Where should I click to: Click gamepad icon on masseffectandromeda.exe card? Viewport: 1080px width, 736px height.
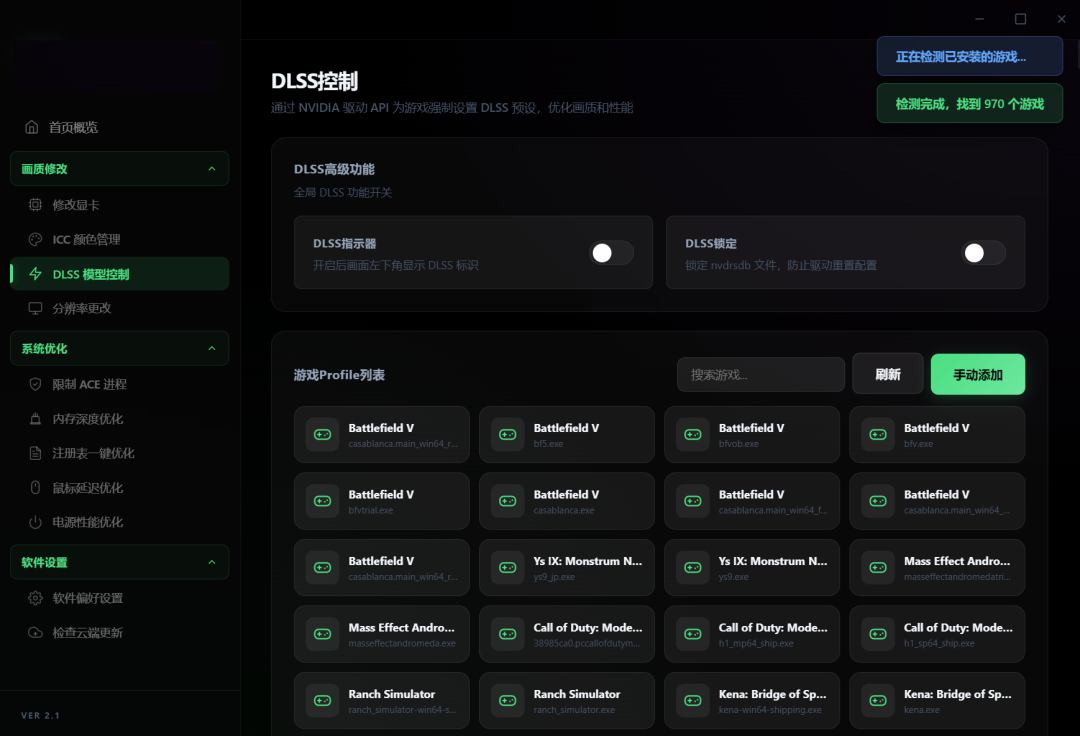pos(322,634)
